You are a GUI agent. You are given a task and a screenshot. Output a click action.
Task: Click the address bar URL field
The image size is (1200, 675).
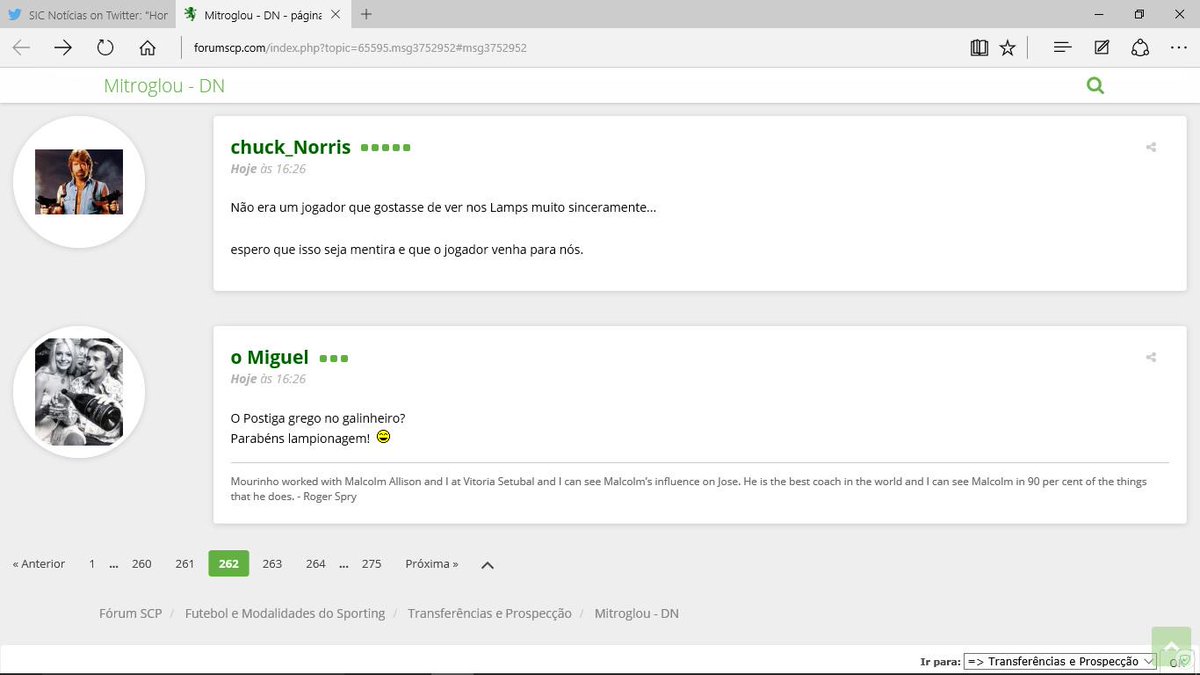(x=570, y=47)
